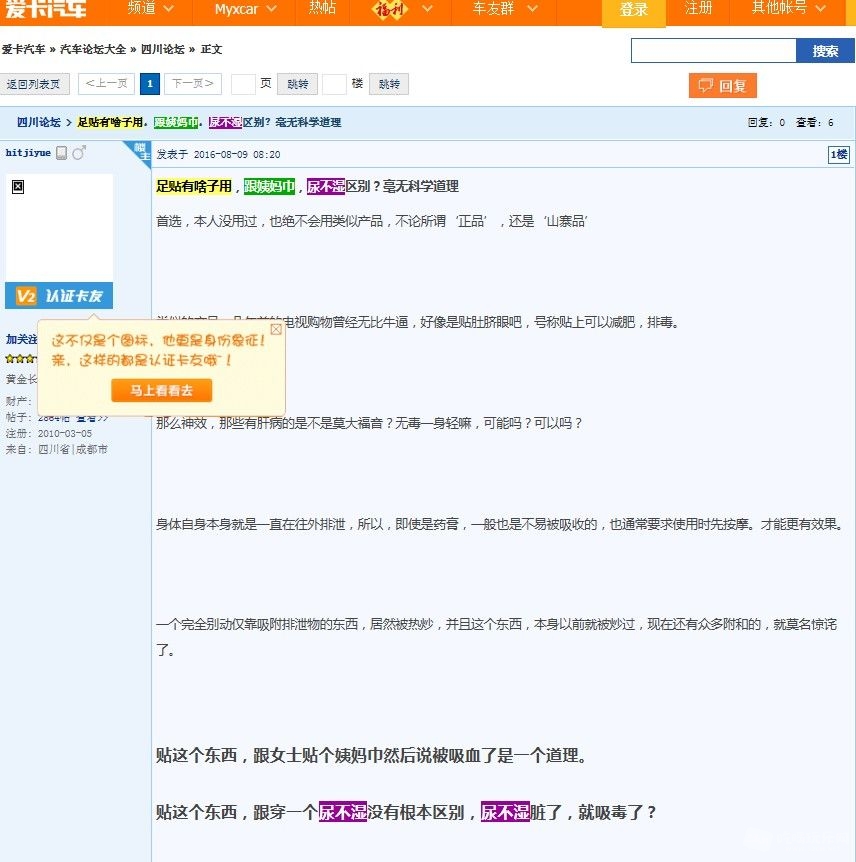This screenshot has height=862, width=856.
Task: Click the gold star rating icons
Action: click(21, 359)
